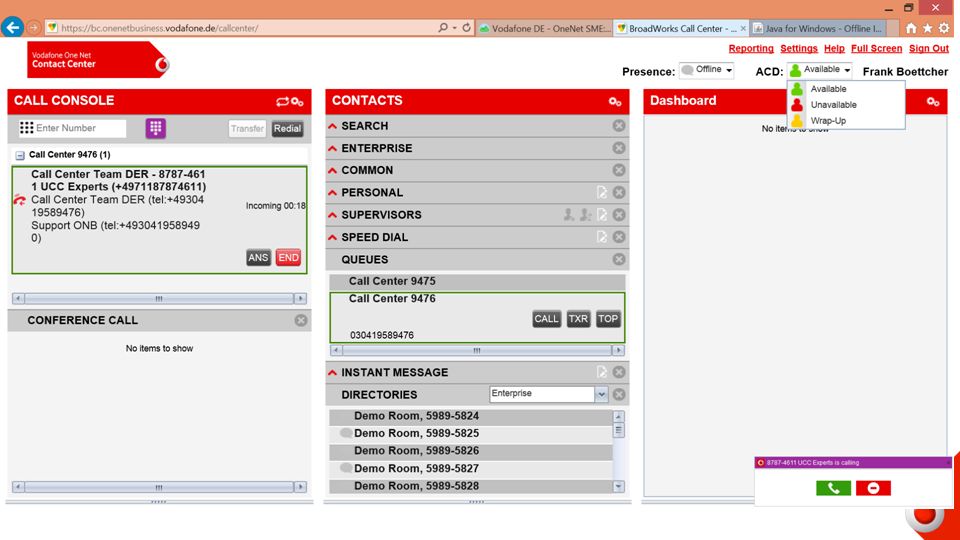Click second supervisor person icon
The height and width of the screenshot is (540, 960).
coord(585,215)
